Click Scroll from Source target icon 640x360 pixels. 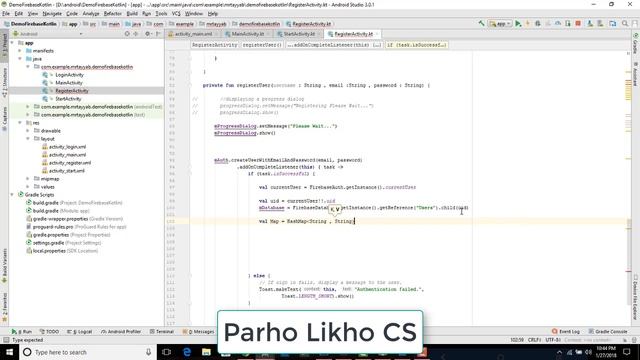tap(127, 34)
